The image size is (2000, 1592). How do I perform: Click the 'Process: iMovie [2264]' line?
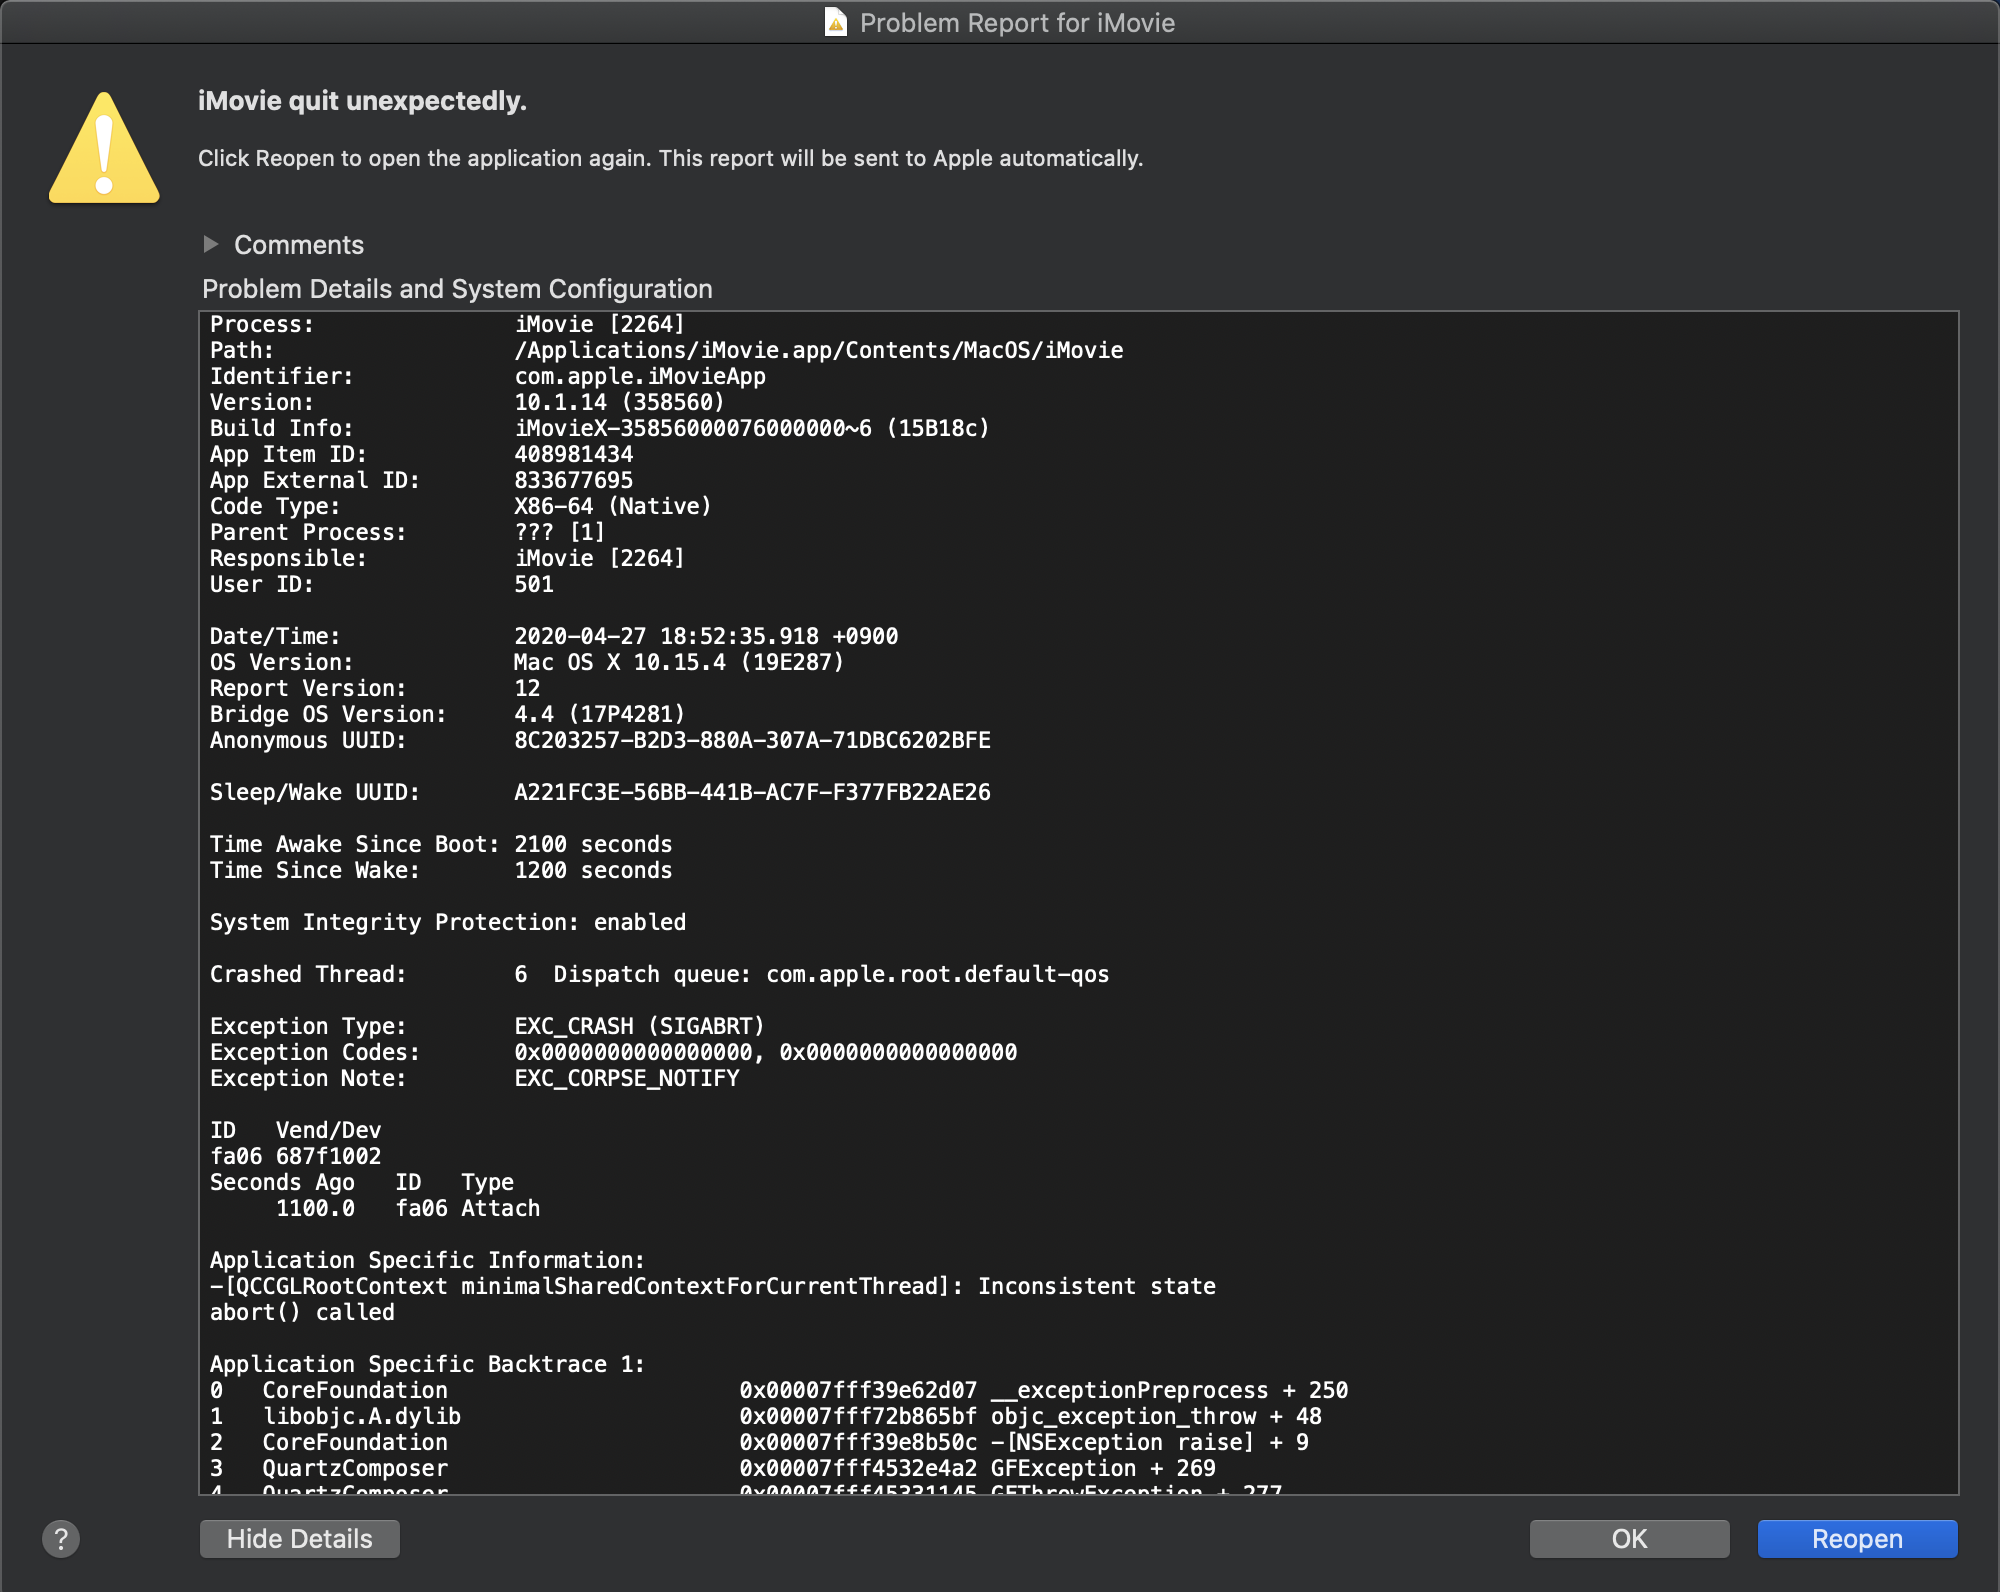(447, 324)
